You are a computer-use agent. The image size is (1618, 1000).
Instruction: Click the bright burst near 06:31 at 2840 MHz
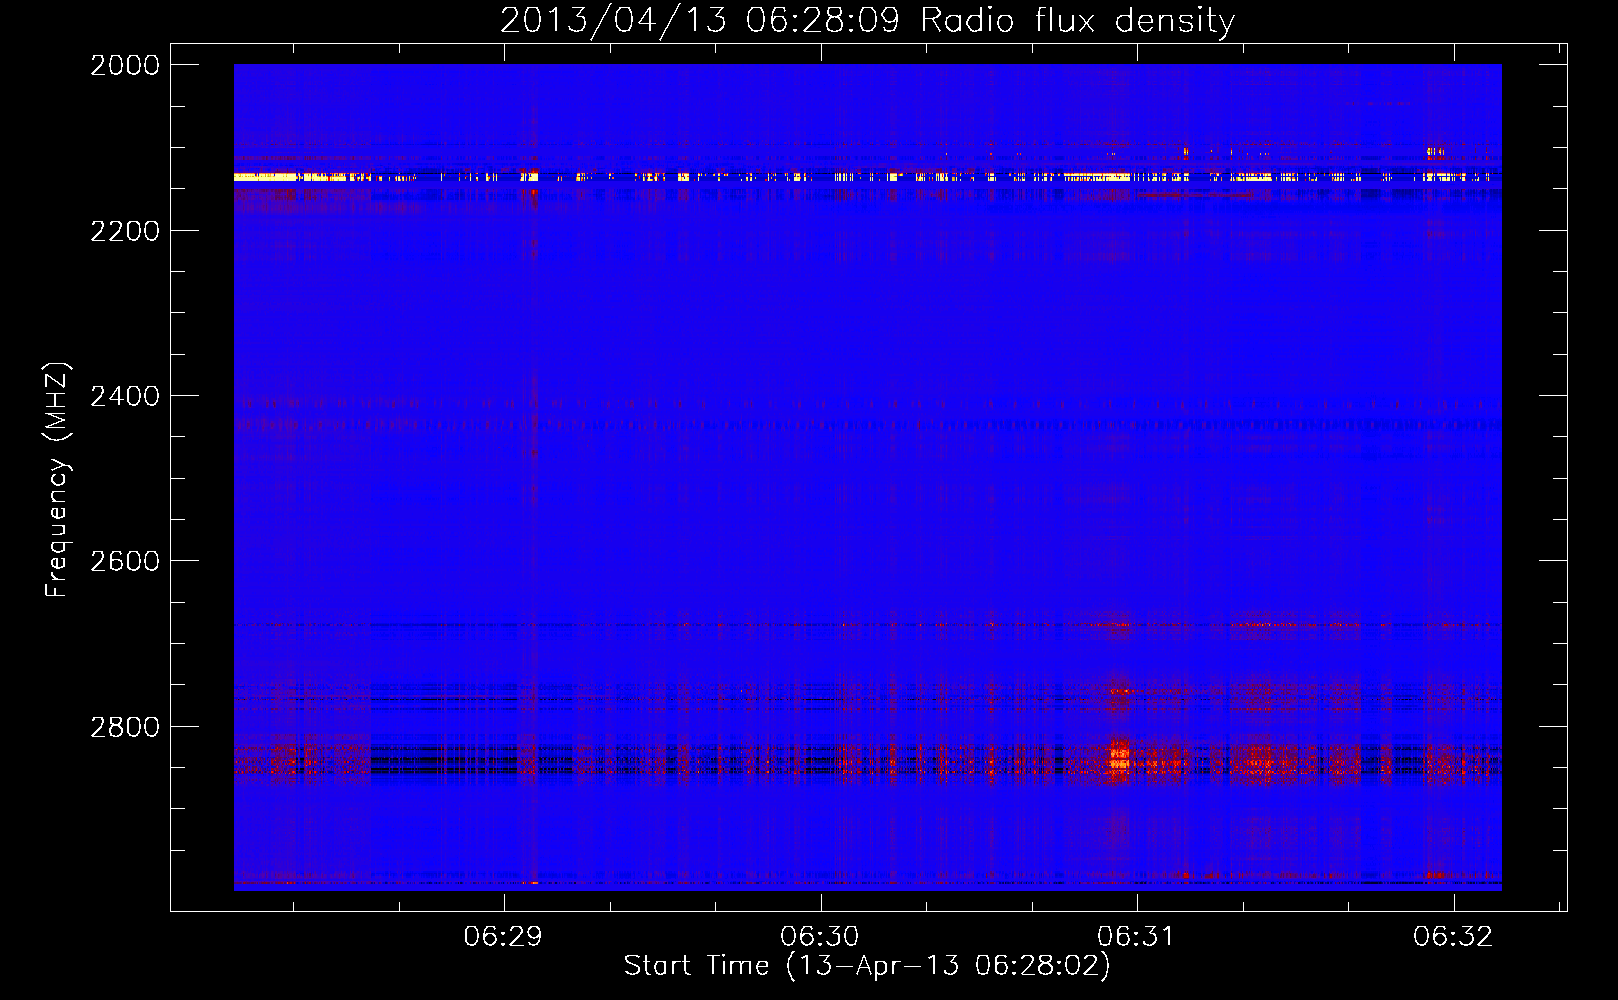point(1120,755)
